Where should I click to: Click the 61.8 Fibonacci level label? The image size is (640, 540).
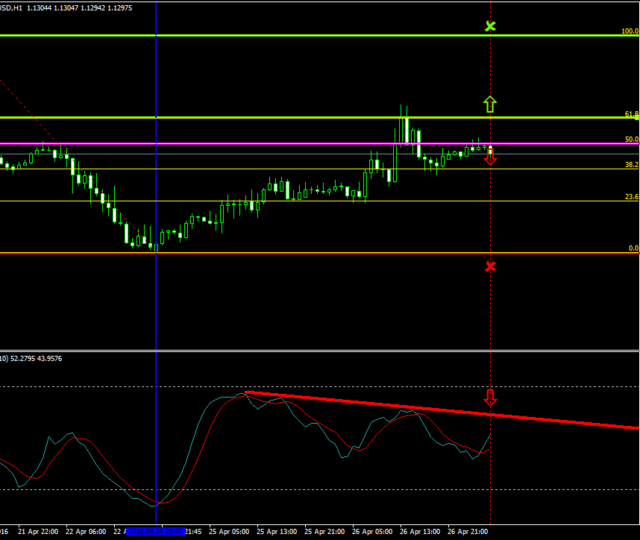click(631, 115)
